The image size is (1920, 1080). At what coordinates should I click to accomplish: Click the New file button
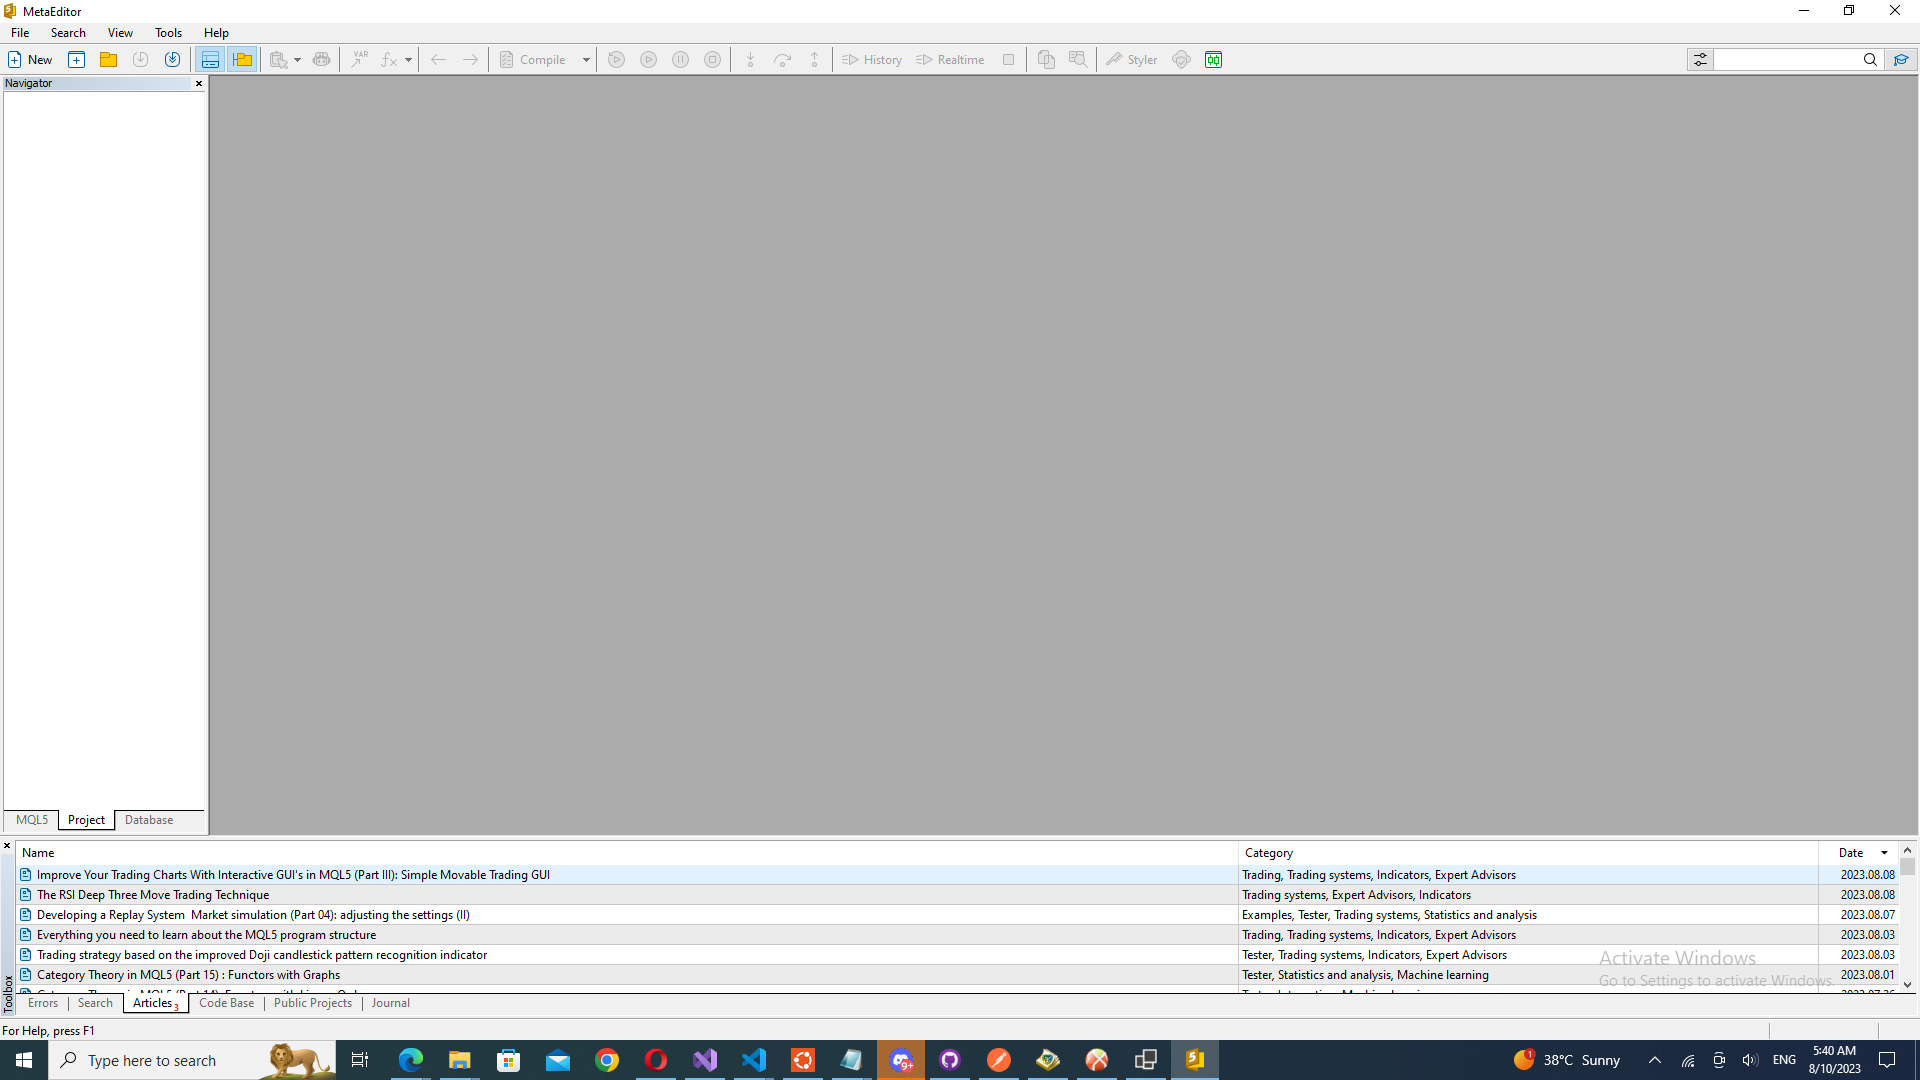[30, 60]
